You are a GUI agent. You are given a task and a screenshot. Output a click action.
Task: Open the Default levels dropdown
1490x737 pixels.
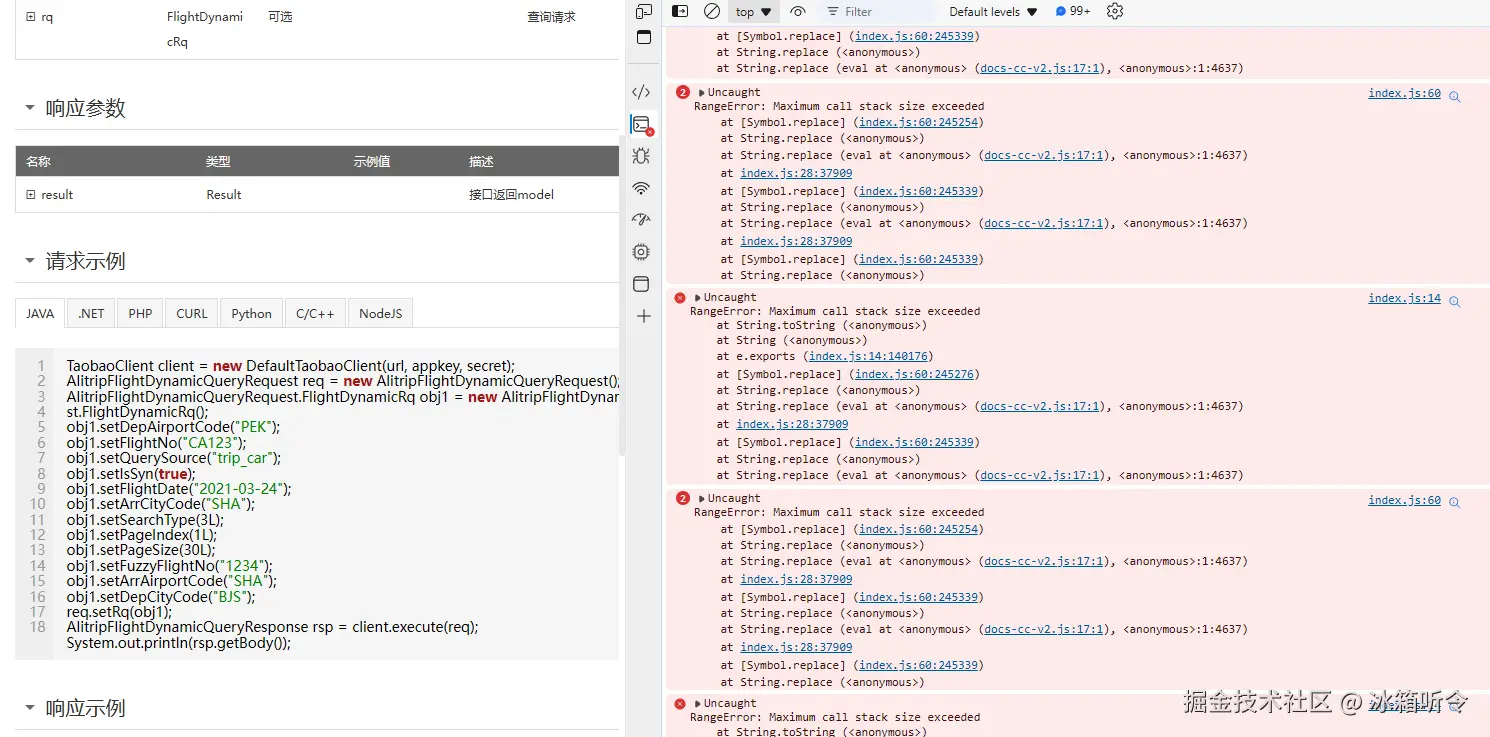[993, 12]
